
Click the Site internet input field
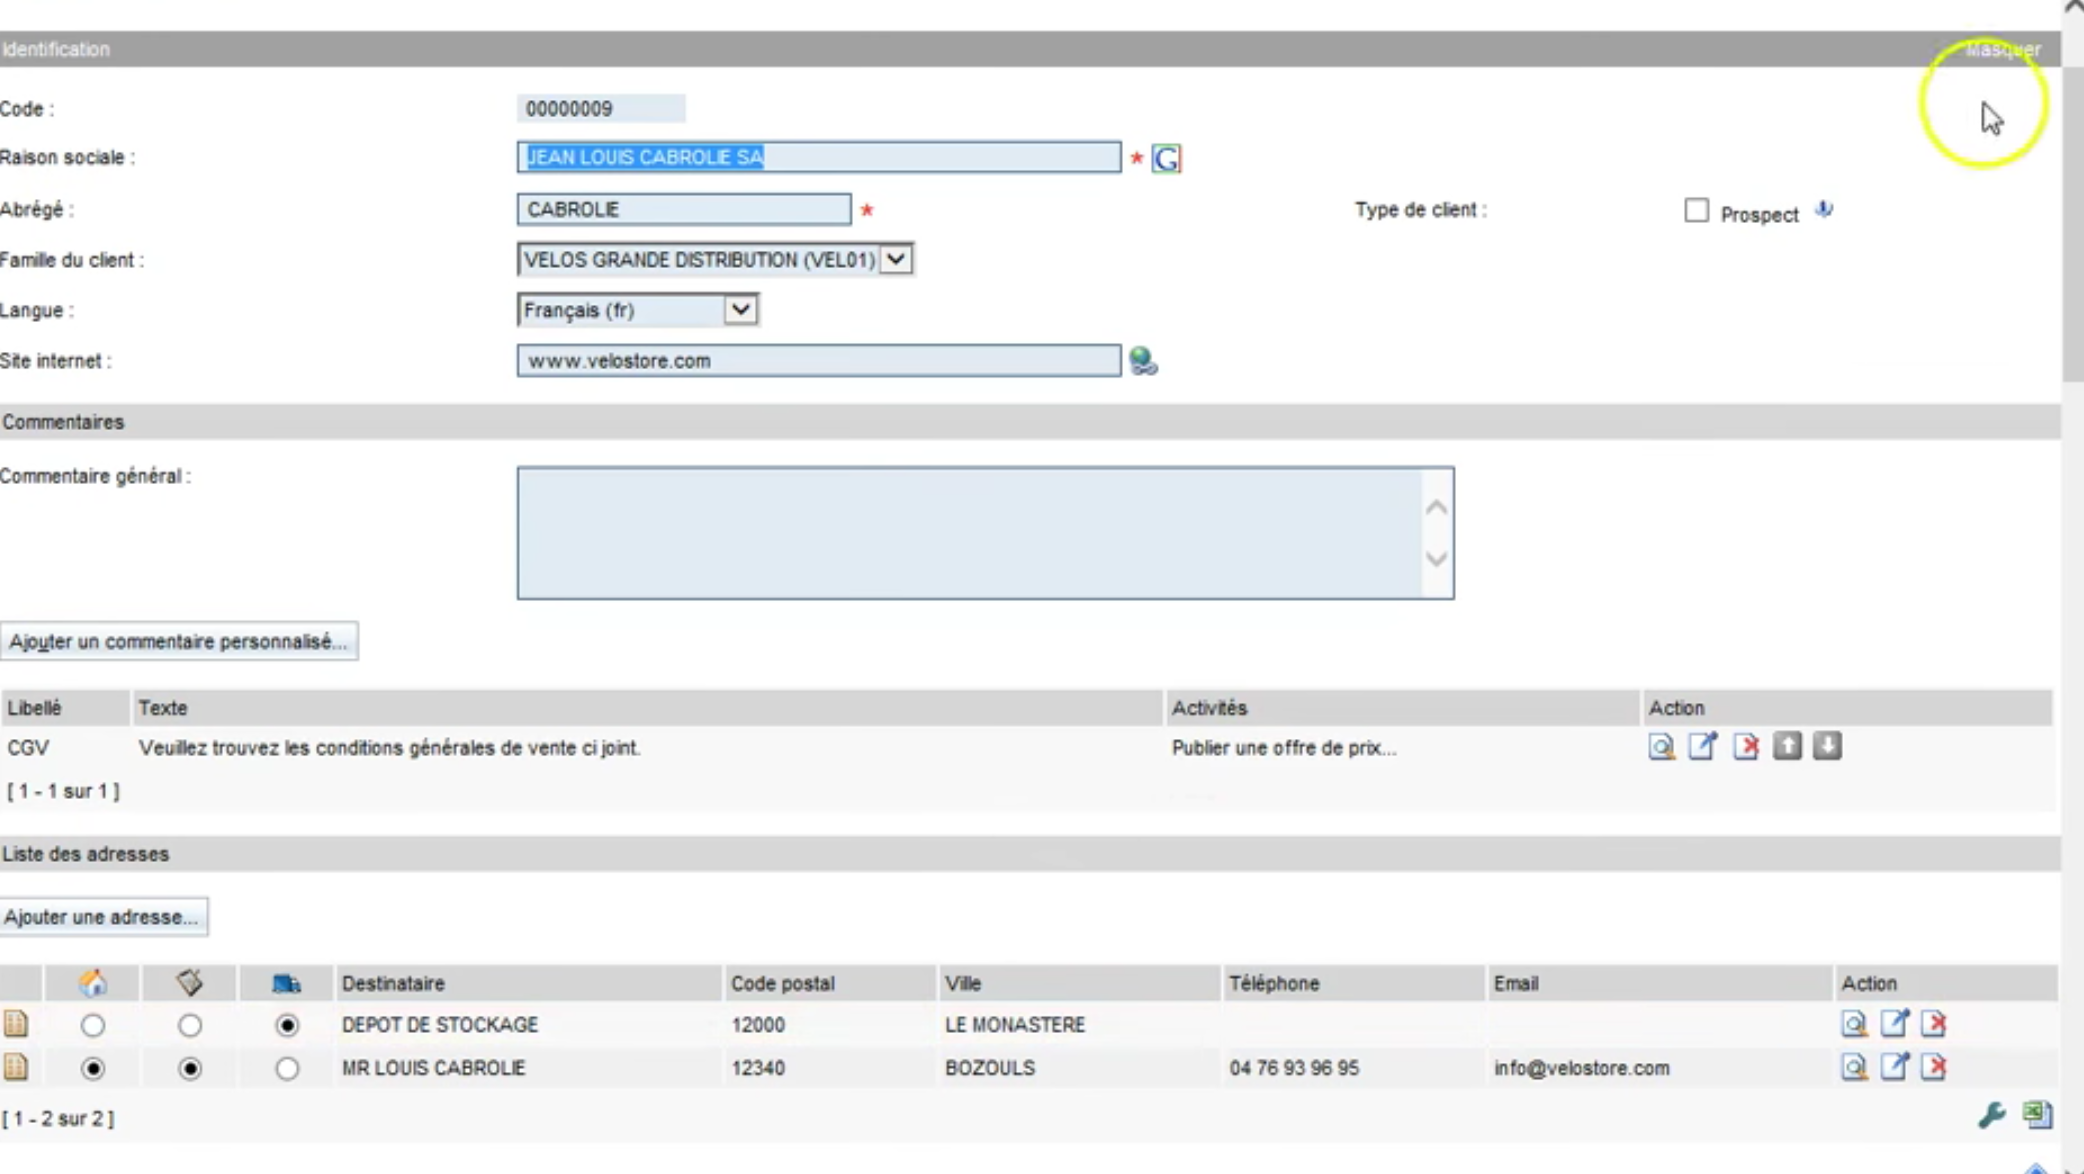coord(819,361)
